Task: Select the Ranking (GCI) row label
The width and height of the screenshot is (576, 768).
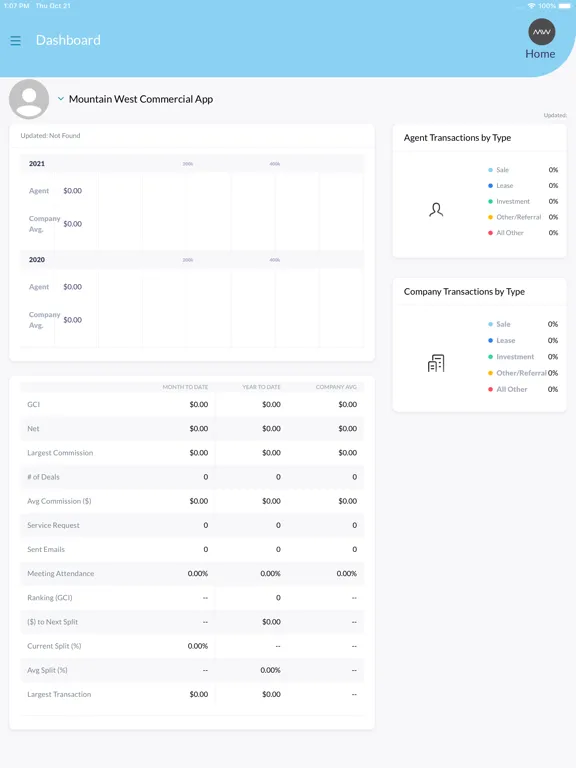Action: tap(49, 598)
